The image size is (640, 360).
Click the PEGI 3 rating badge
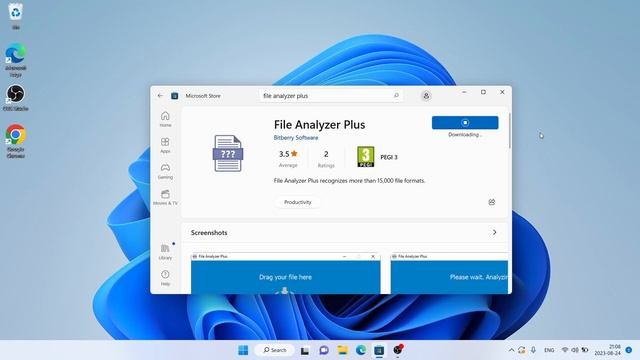click(366, 157)
